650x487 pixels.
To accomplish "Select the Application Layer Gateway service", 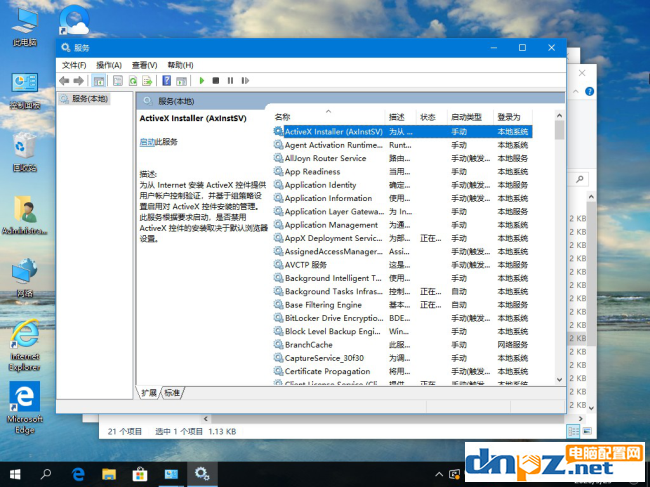I will 403,211.
